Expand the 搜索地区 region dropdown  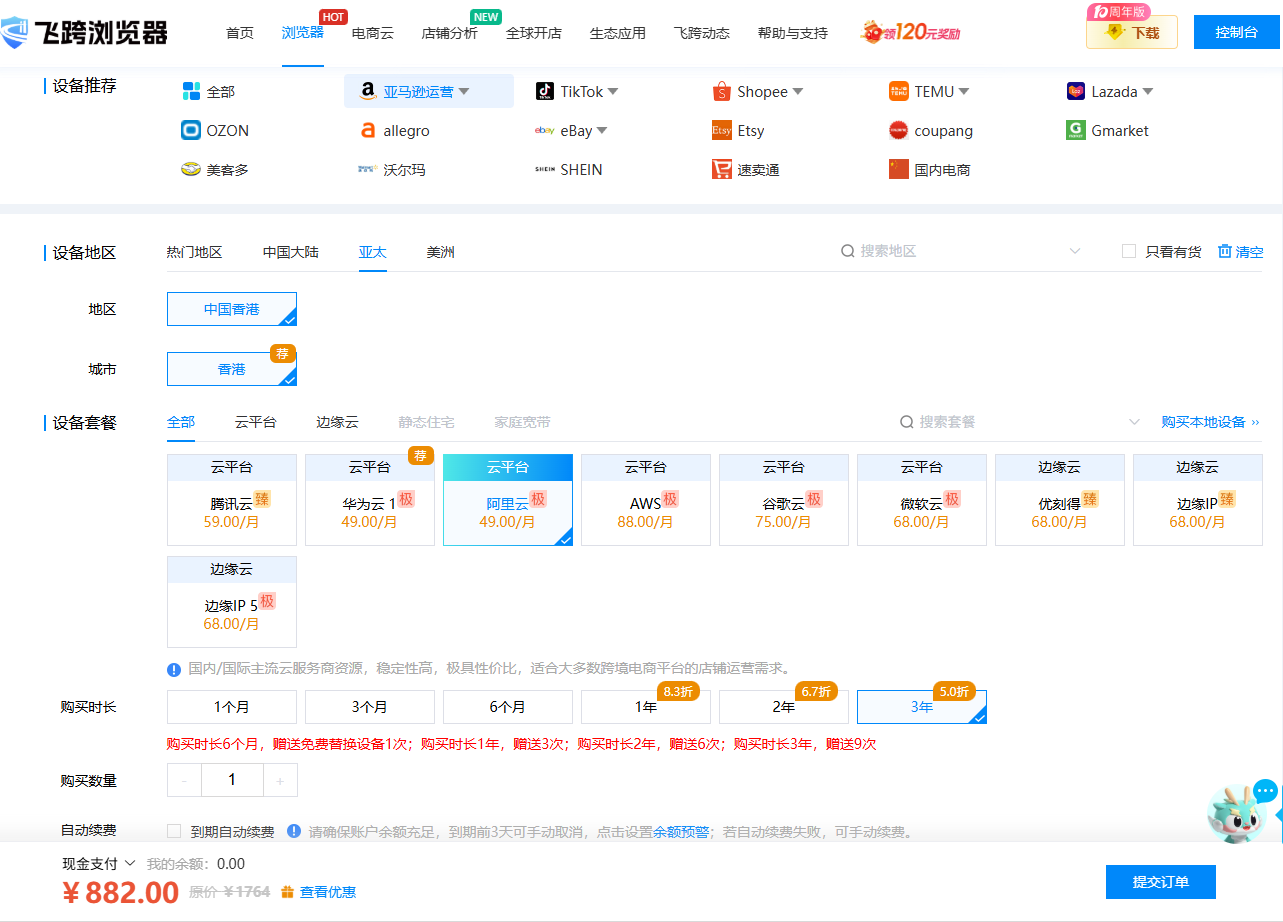pos(1075,252)
